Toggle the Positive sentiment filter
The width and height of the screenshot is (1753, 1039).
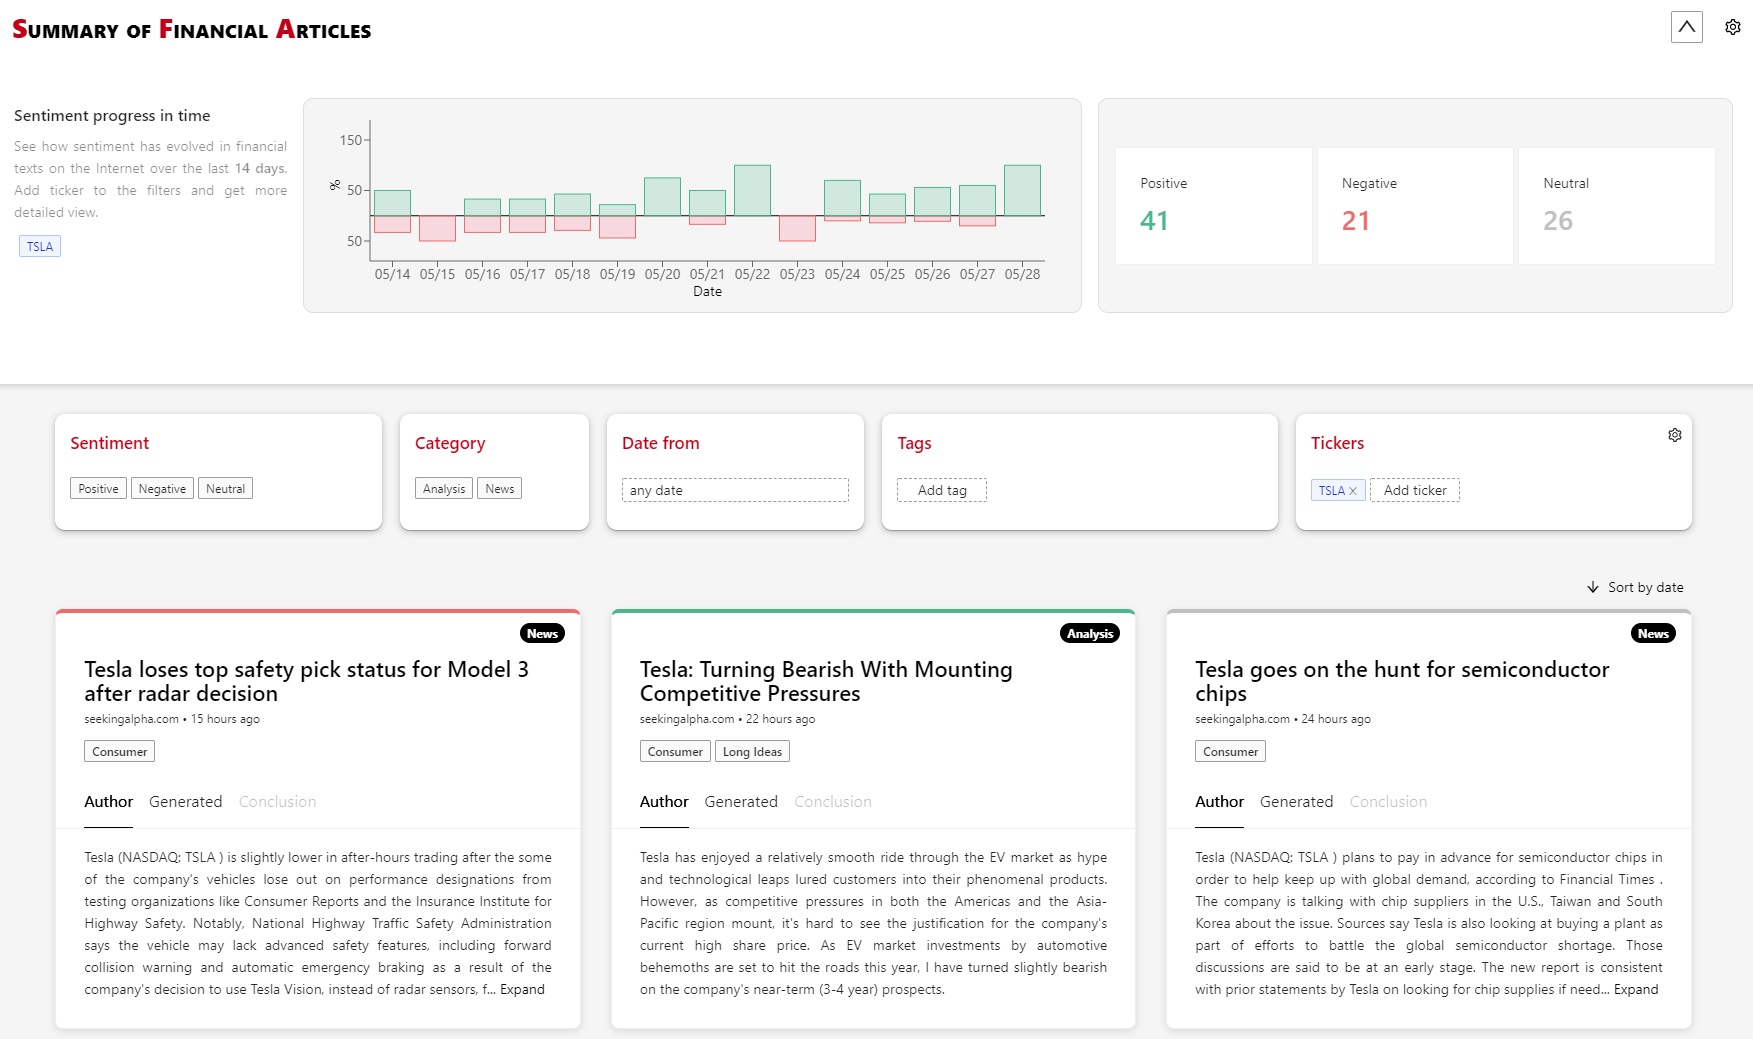[x=98, y=489]
